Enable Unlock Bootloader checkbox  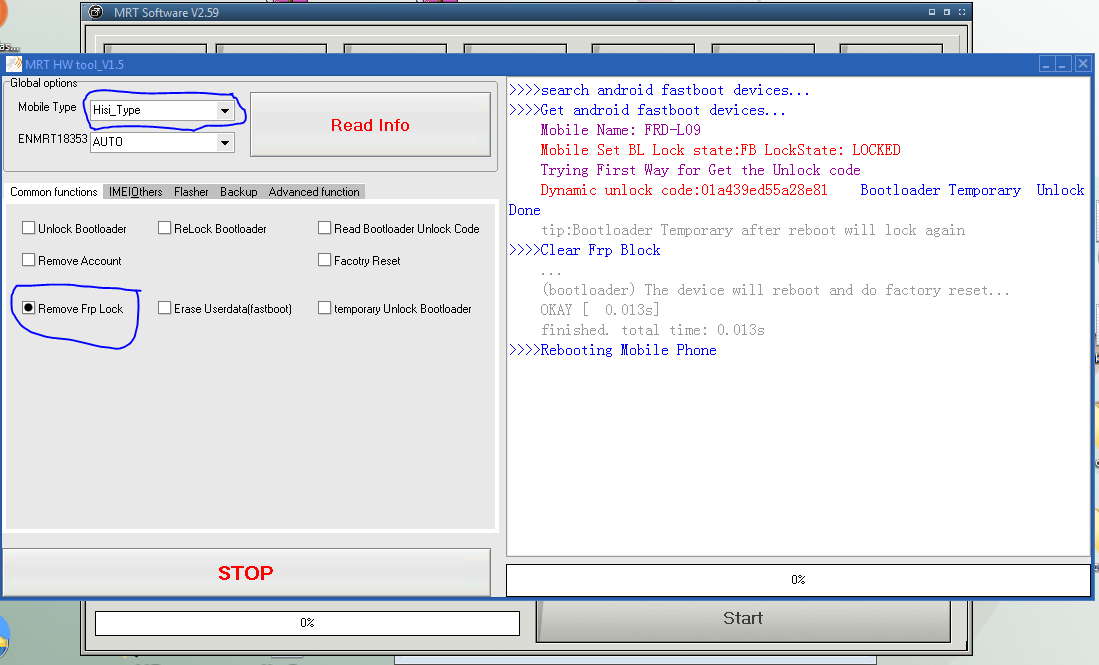pyautogui.click(x=29, y=228)
